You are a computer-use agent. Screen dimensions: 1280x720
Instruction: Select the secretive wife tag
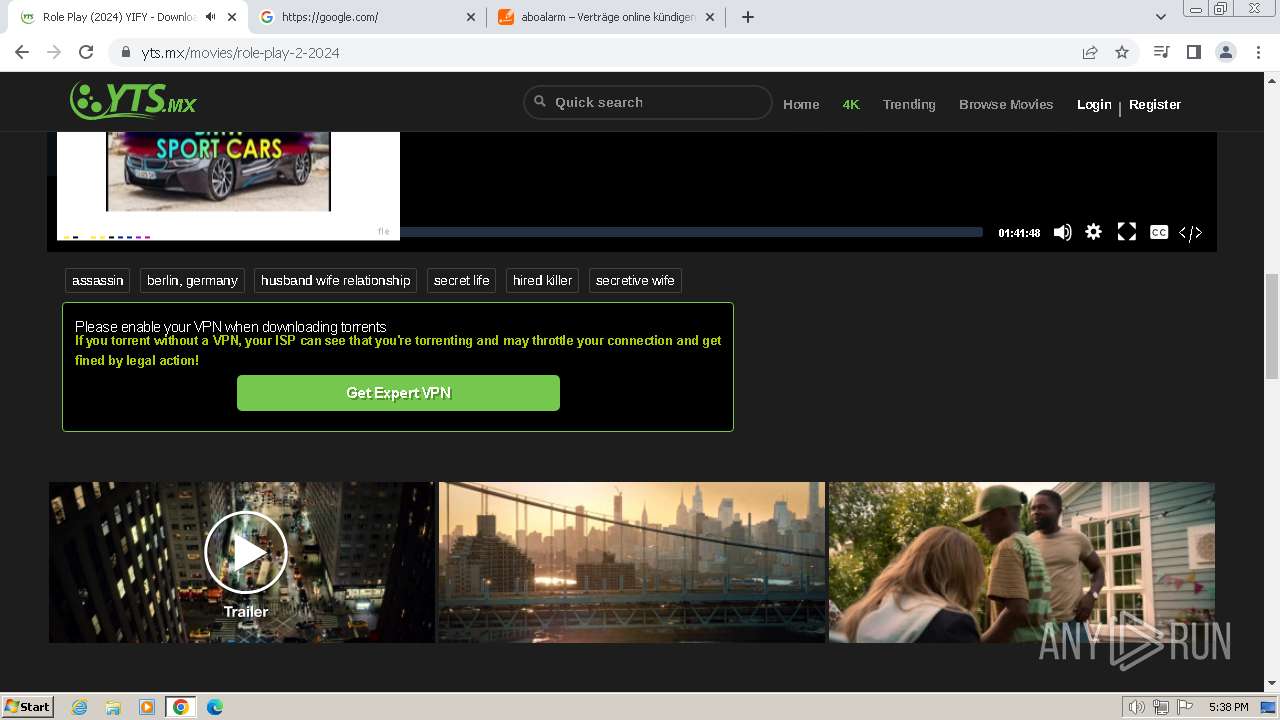pos(635,281)
